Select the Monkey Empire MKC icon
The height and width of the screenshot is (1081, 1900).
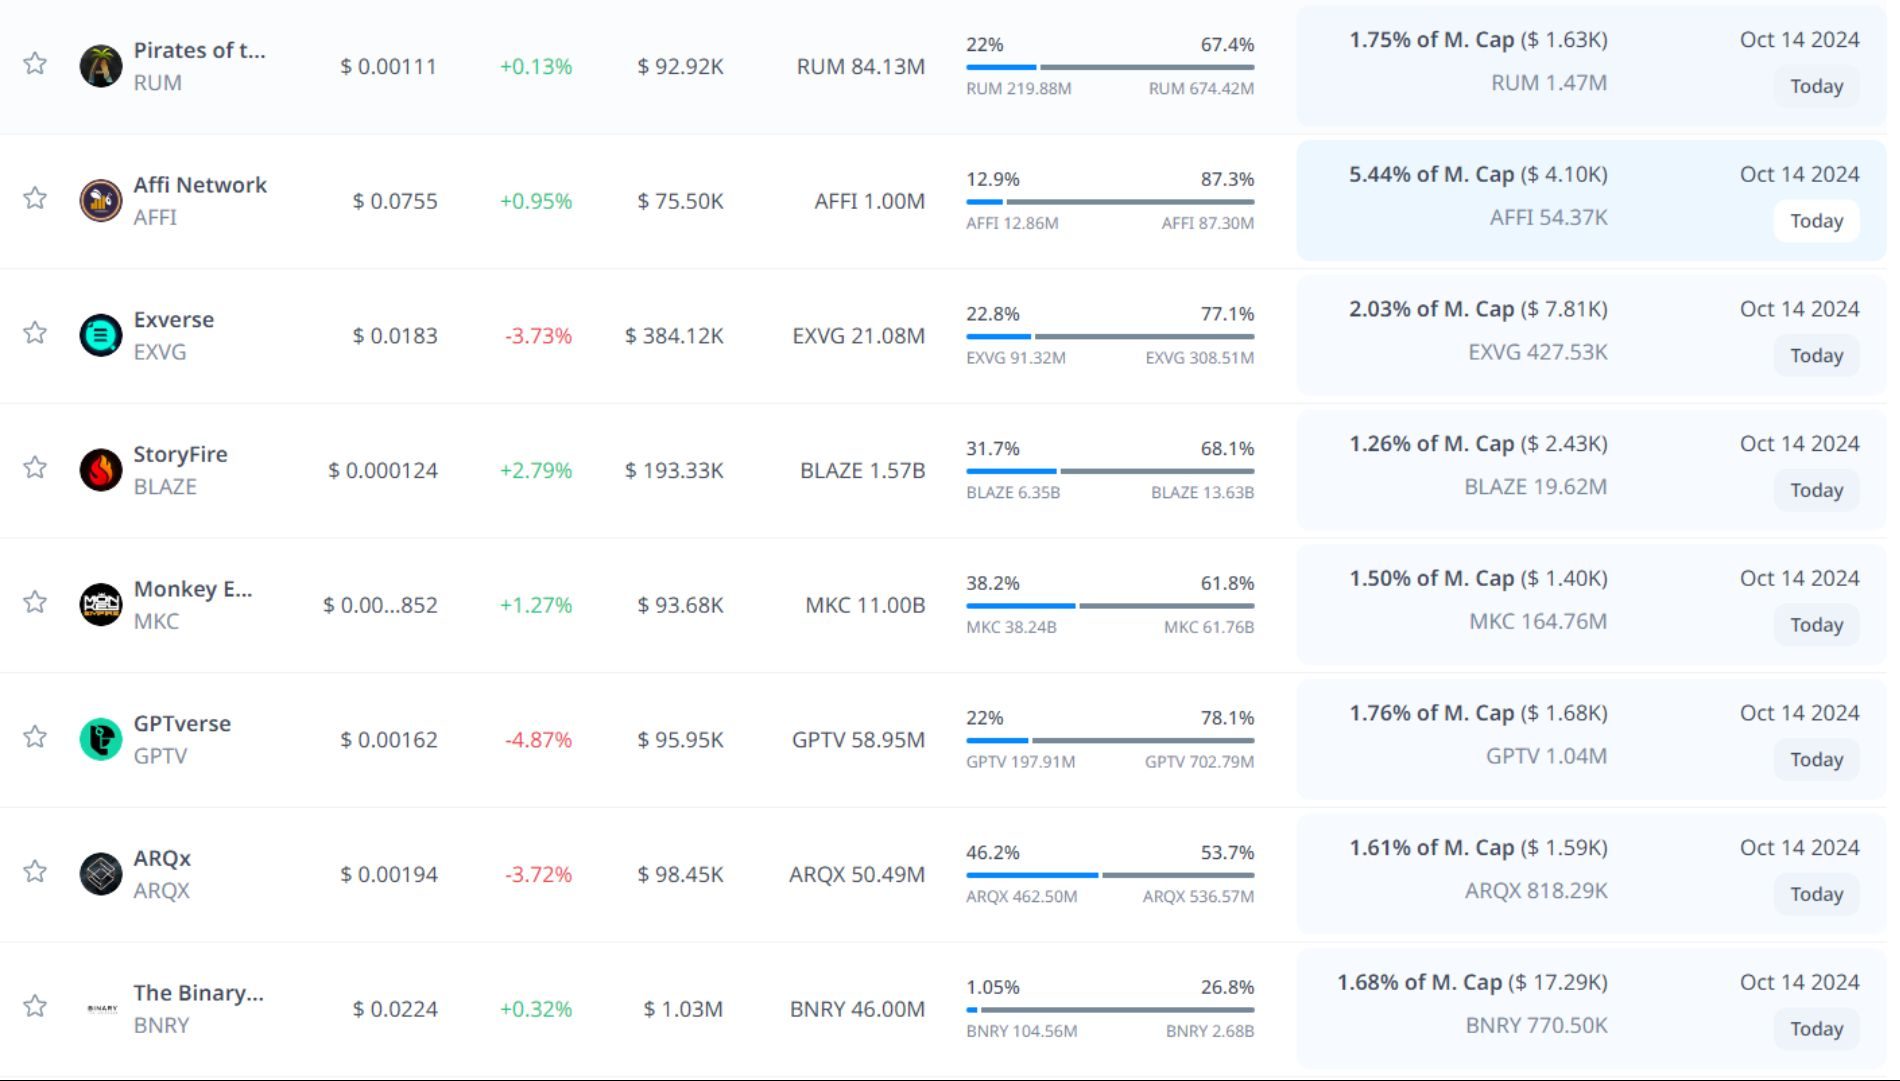pos(101,605)
